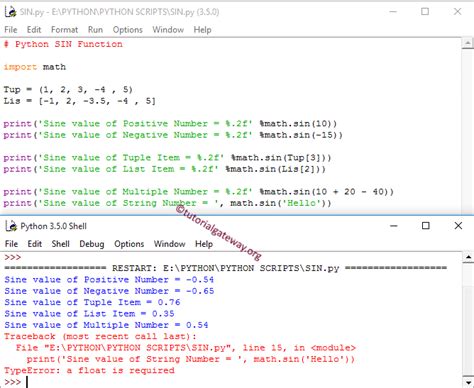
Task: Click Shell scrollbar up arrow
Action: click(x=468, y=257)
